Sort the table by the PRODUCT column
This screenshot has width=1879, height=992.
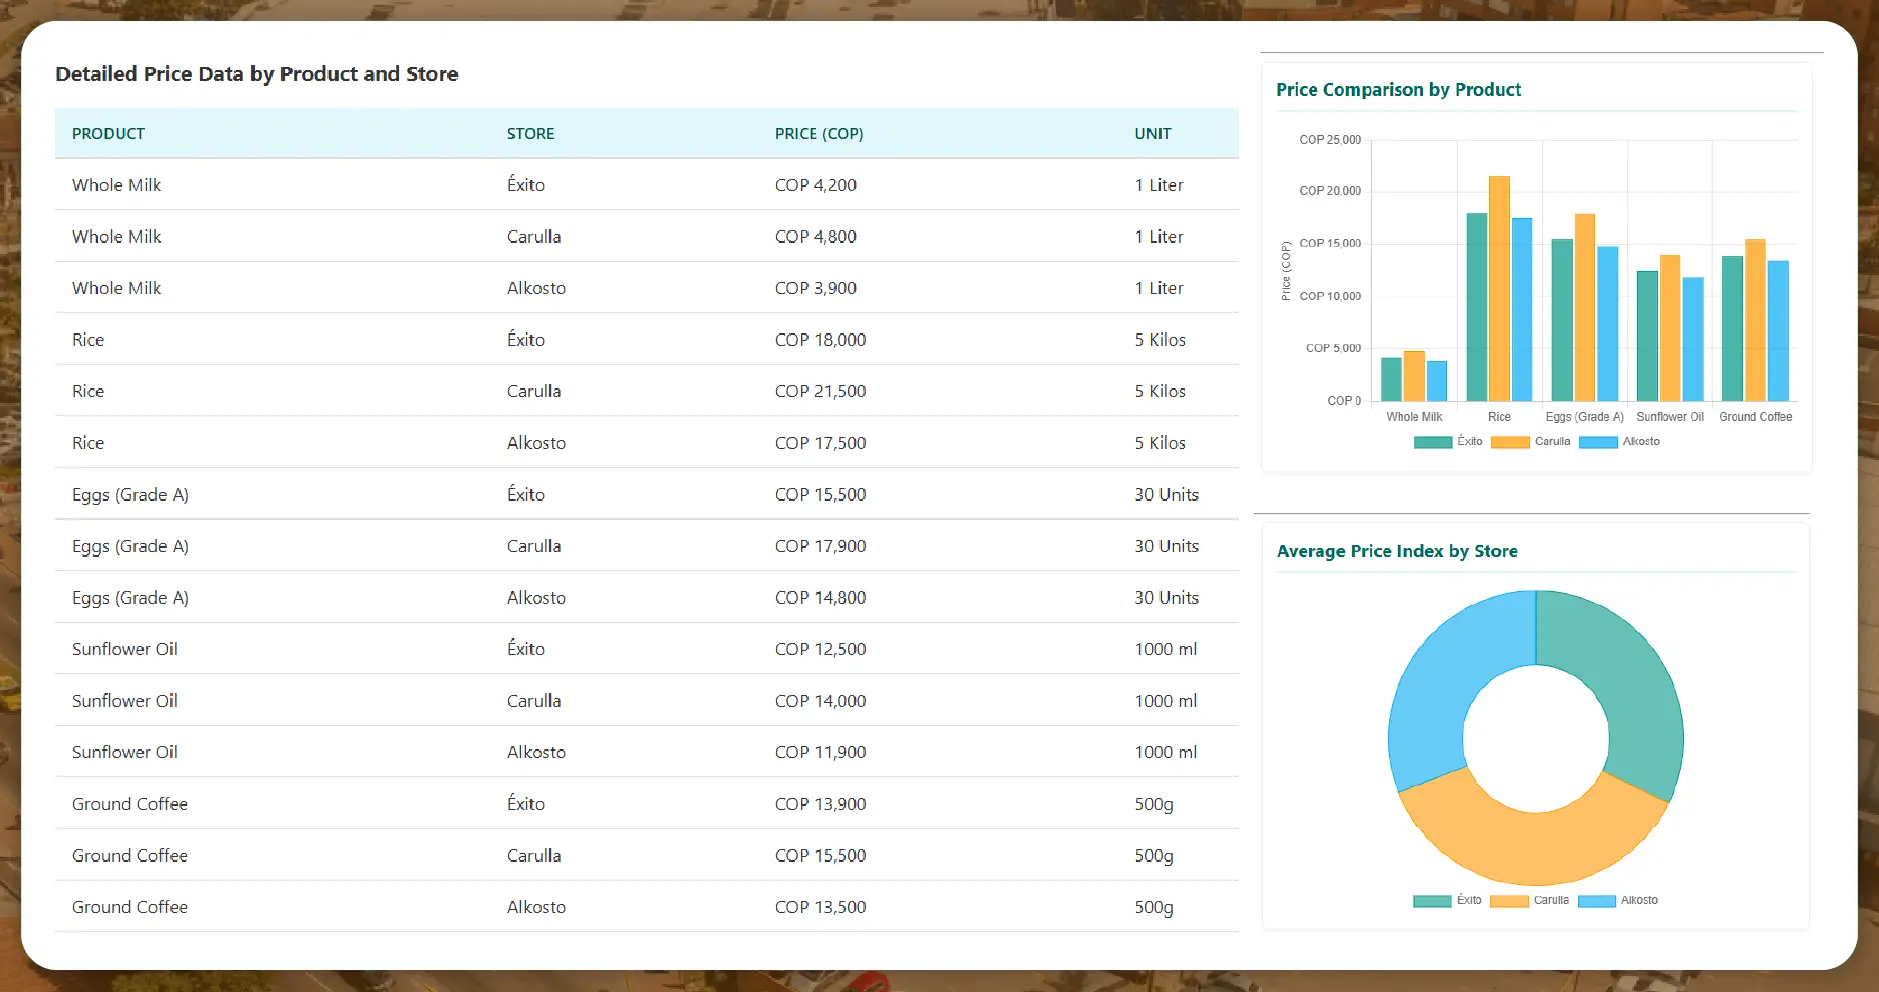pos(108,133)
